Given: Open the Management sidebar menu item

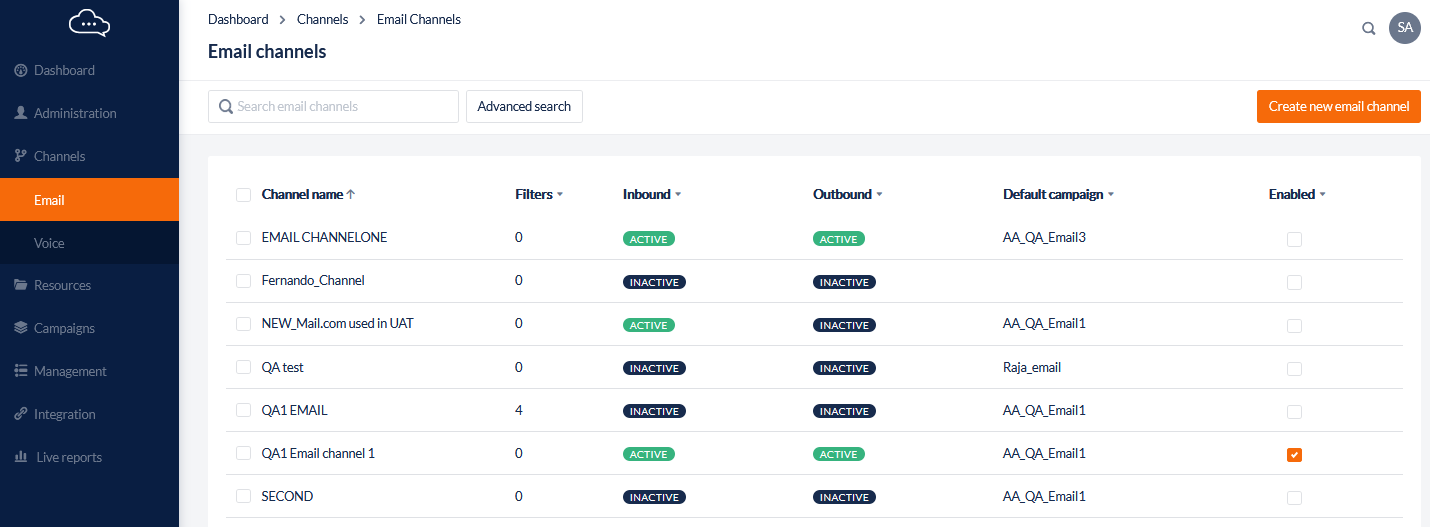Looking at the screenshot, I should click(x=70, y=371).
